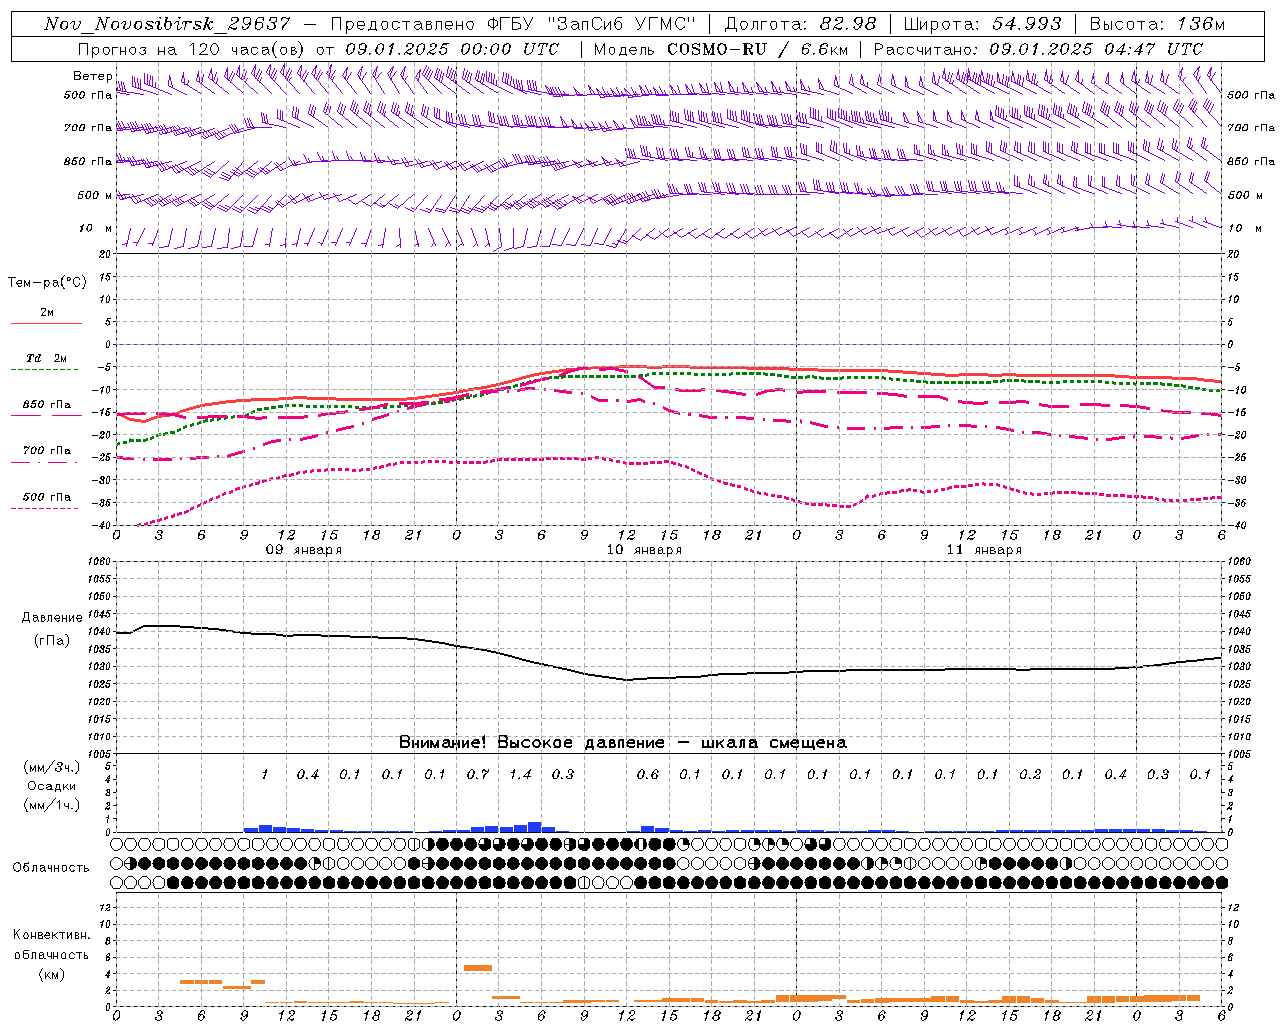Click the date label 11 января
The height and width of the screenshot is (1024, 1280).
pyautogui.click(x=984, y=550)
